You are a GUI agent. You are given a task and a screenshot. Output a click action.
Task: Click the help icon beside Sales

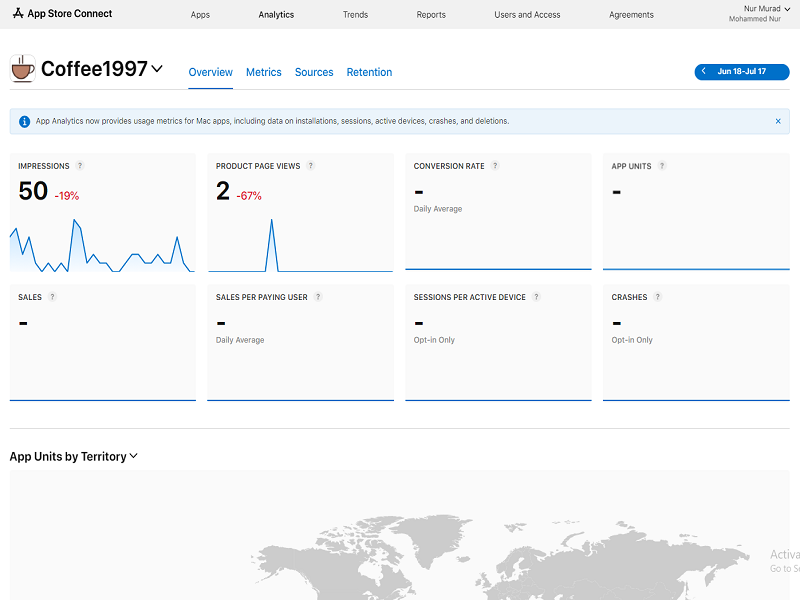click(x=52, y=297)
